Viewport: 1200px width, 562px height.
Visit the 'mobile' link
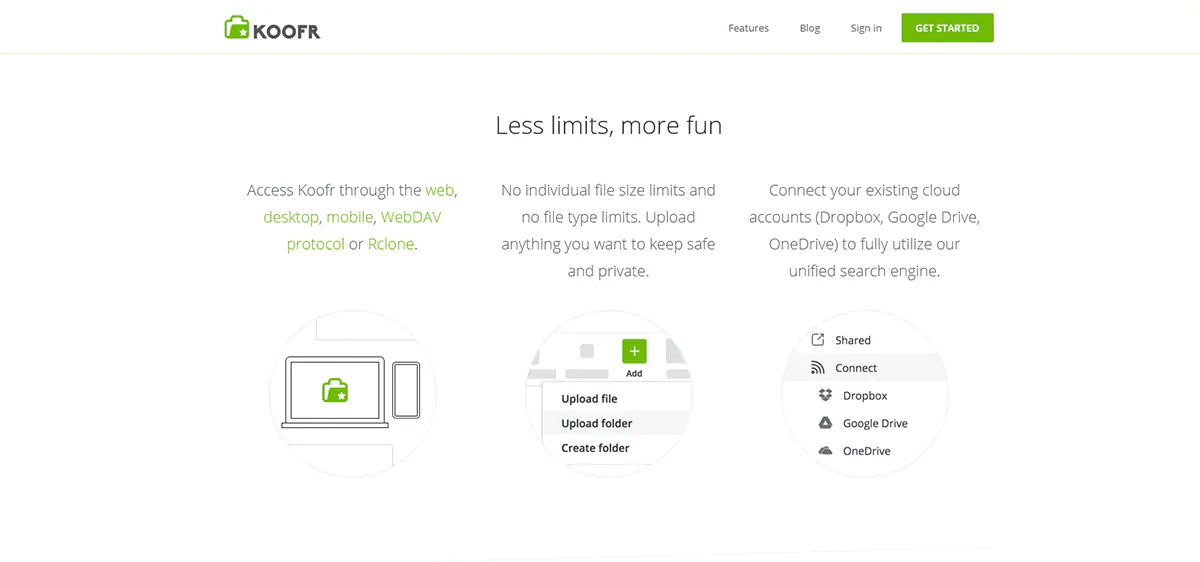pyautogui.click(x=350, y=217)
